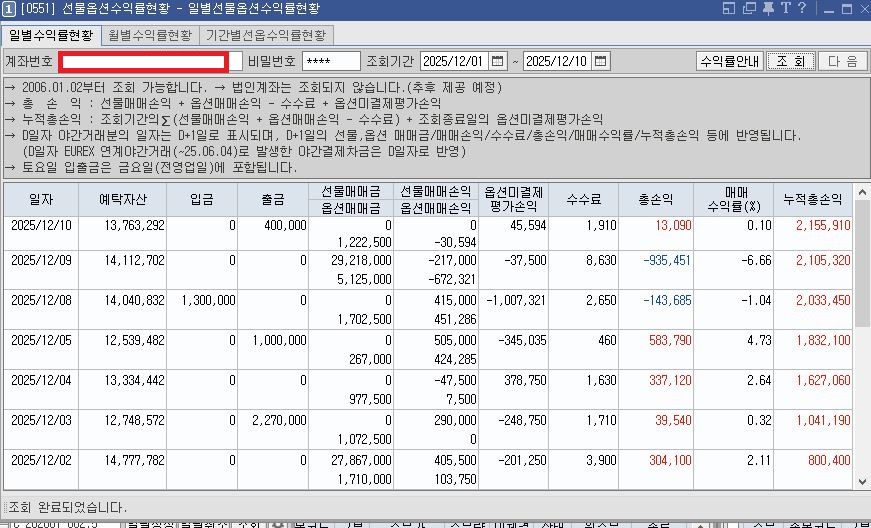Click the window number 1 icon
Screen dimensions: 871x528
click(9, 9)
